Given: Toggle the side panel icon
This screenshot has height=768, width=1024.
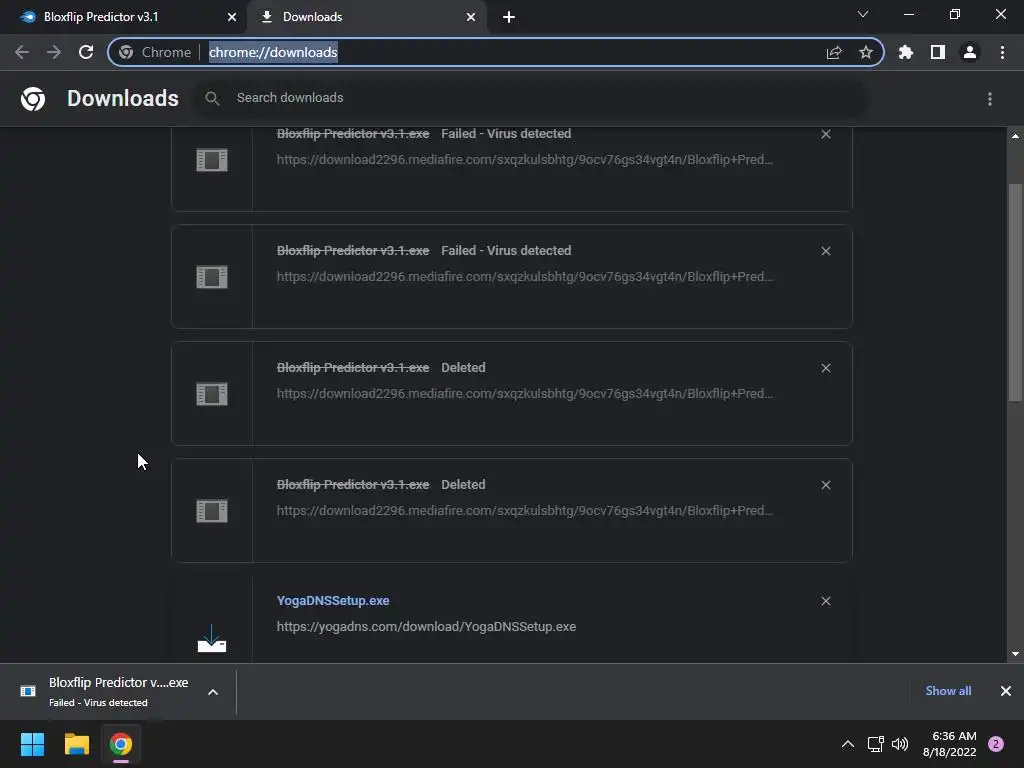Looking at the screenshot, I should click(x=938, y=52).
